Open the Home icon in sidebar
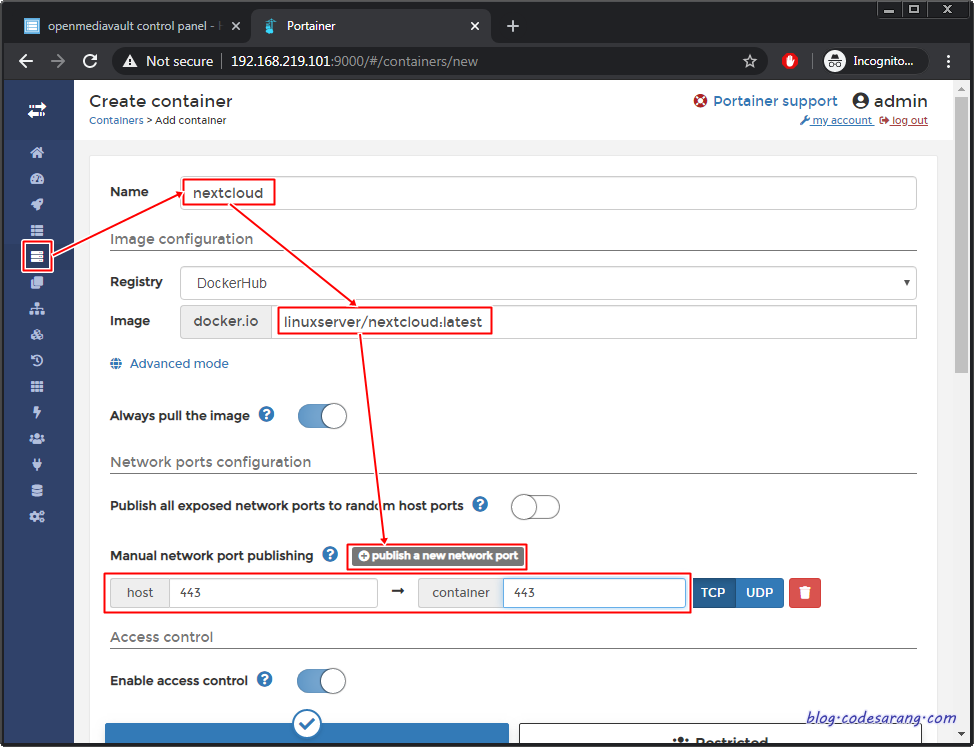 [x=37, y=153]
